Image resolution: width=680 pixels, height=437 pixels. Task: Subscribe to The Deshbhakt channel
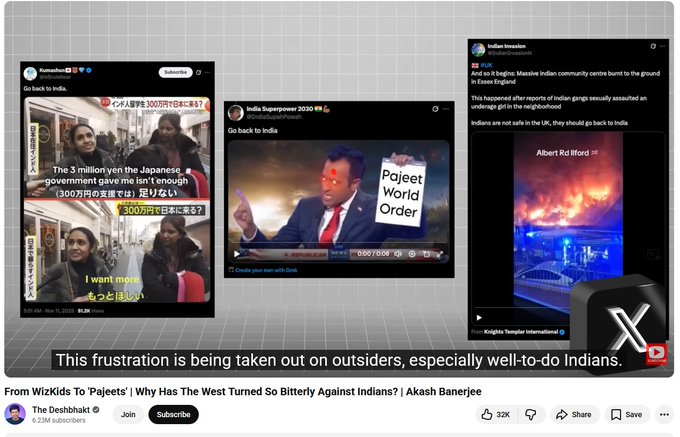[173, 414]
